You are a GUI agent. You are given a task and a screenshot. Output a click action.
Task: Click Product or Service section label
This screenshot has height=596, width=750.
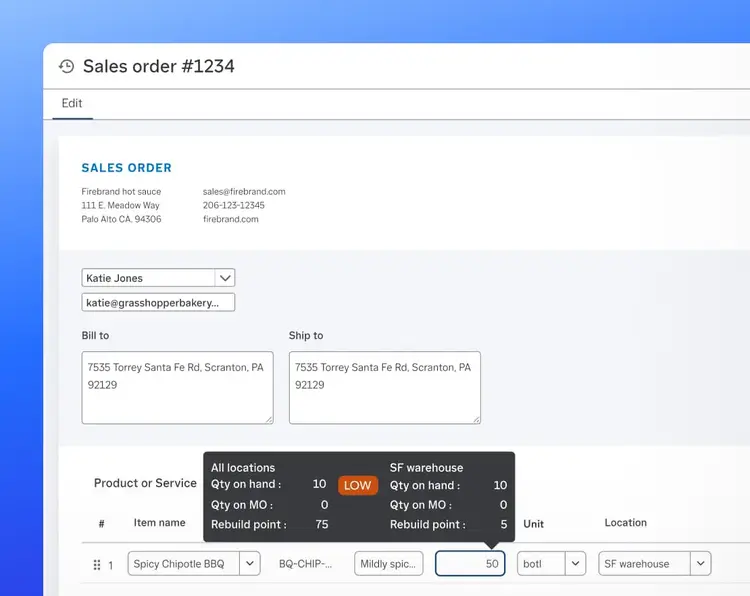145,483
